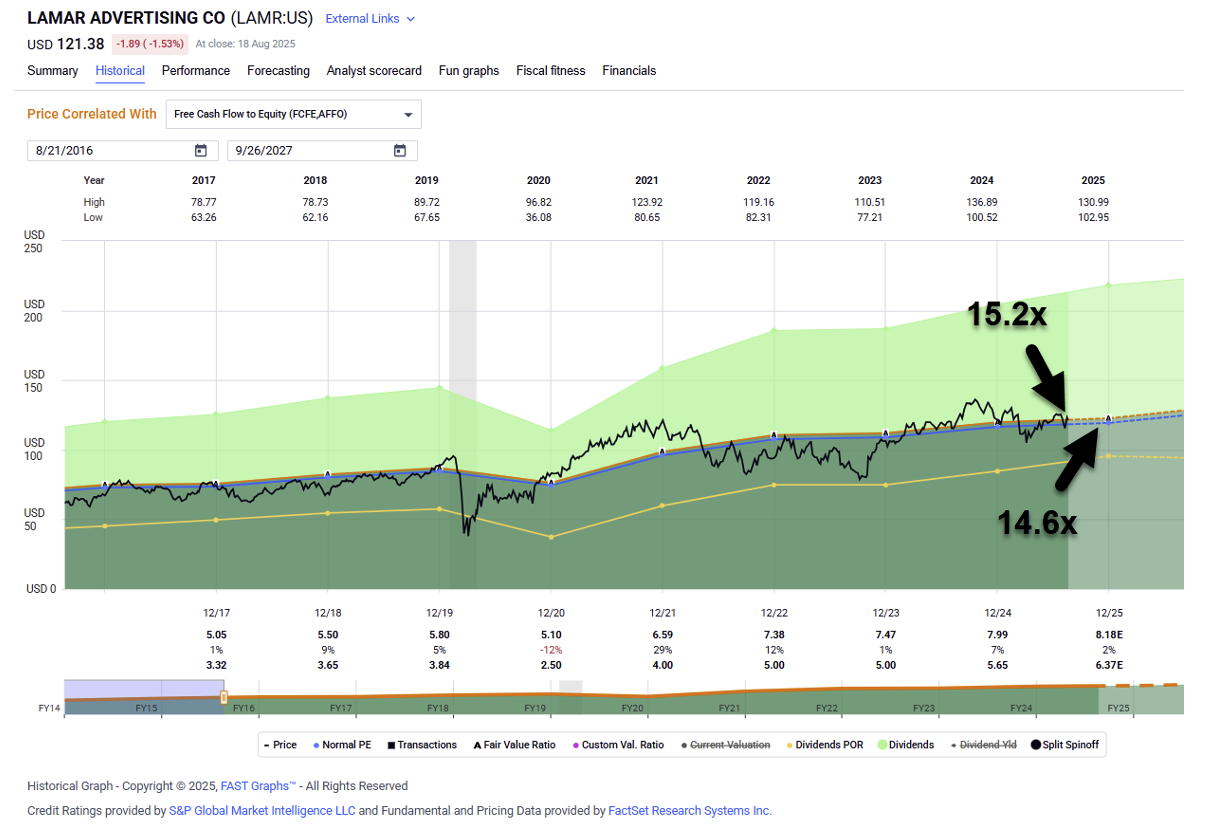Click the 2021 high value 123.92
The image size is (1205, 838).
point(647,202)
